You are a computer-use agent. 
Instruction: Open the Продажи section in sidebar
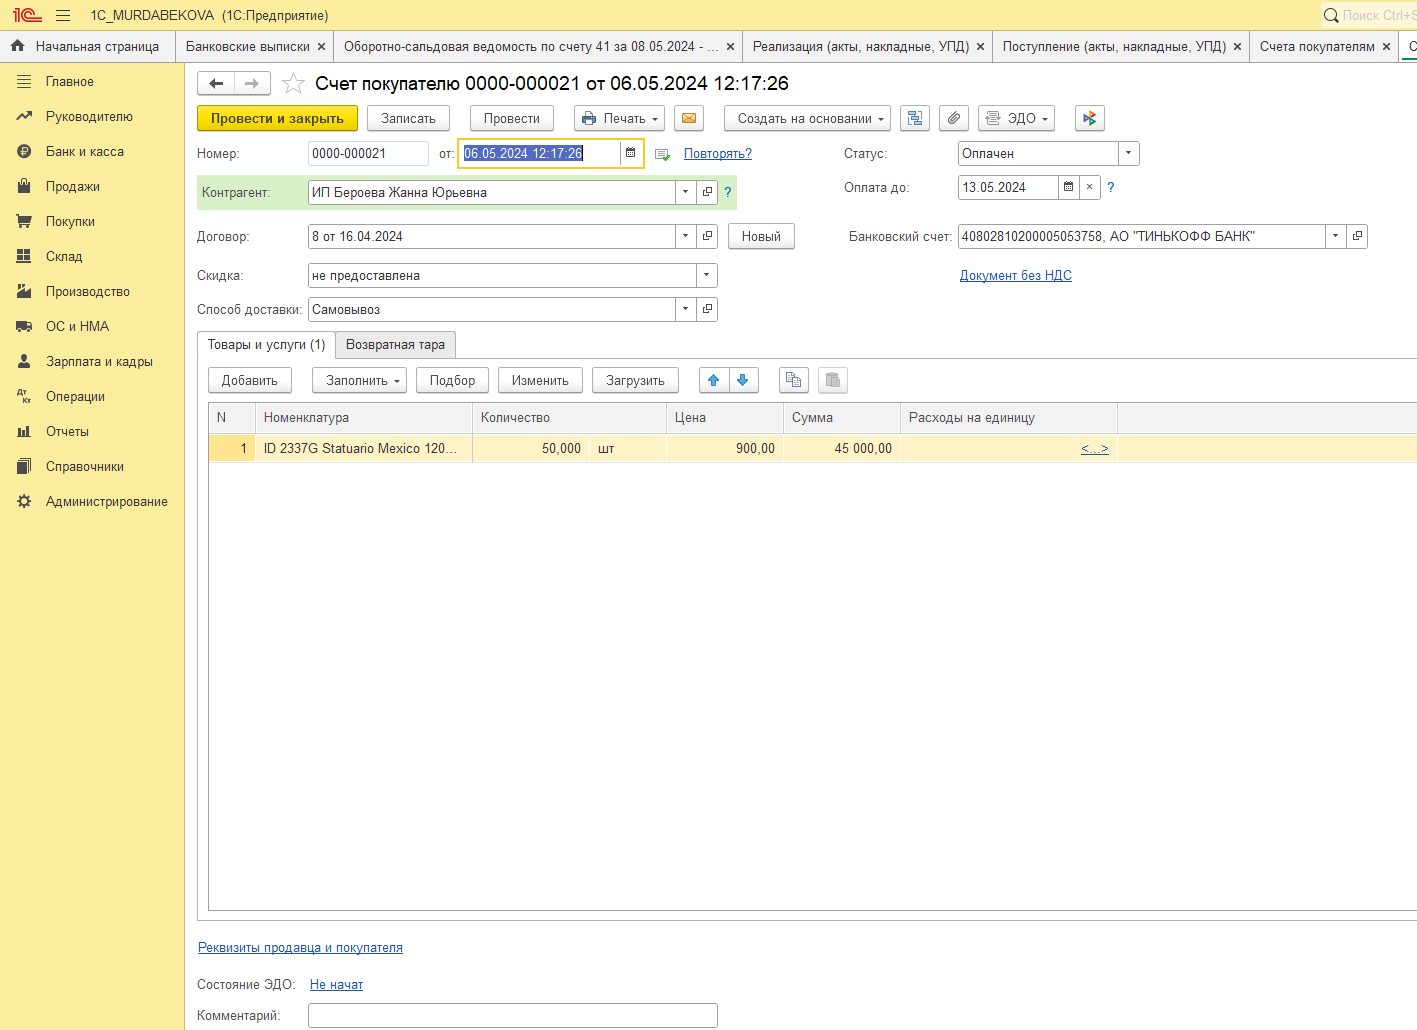click(73, 186)
